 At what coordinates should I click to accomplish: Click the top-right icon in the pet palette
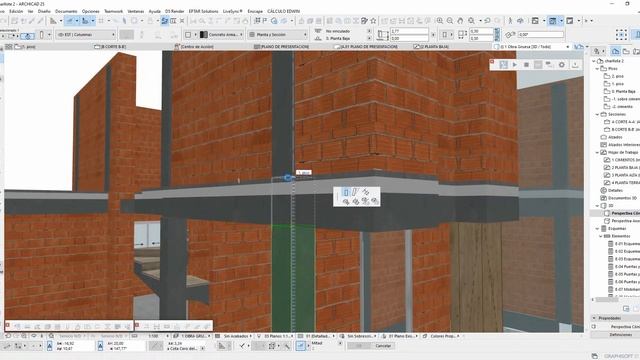click(365, 192)
